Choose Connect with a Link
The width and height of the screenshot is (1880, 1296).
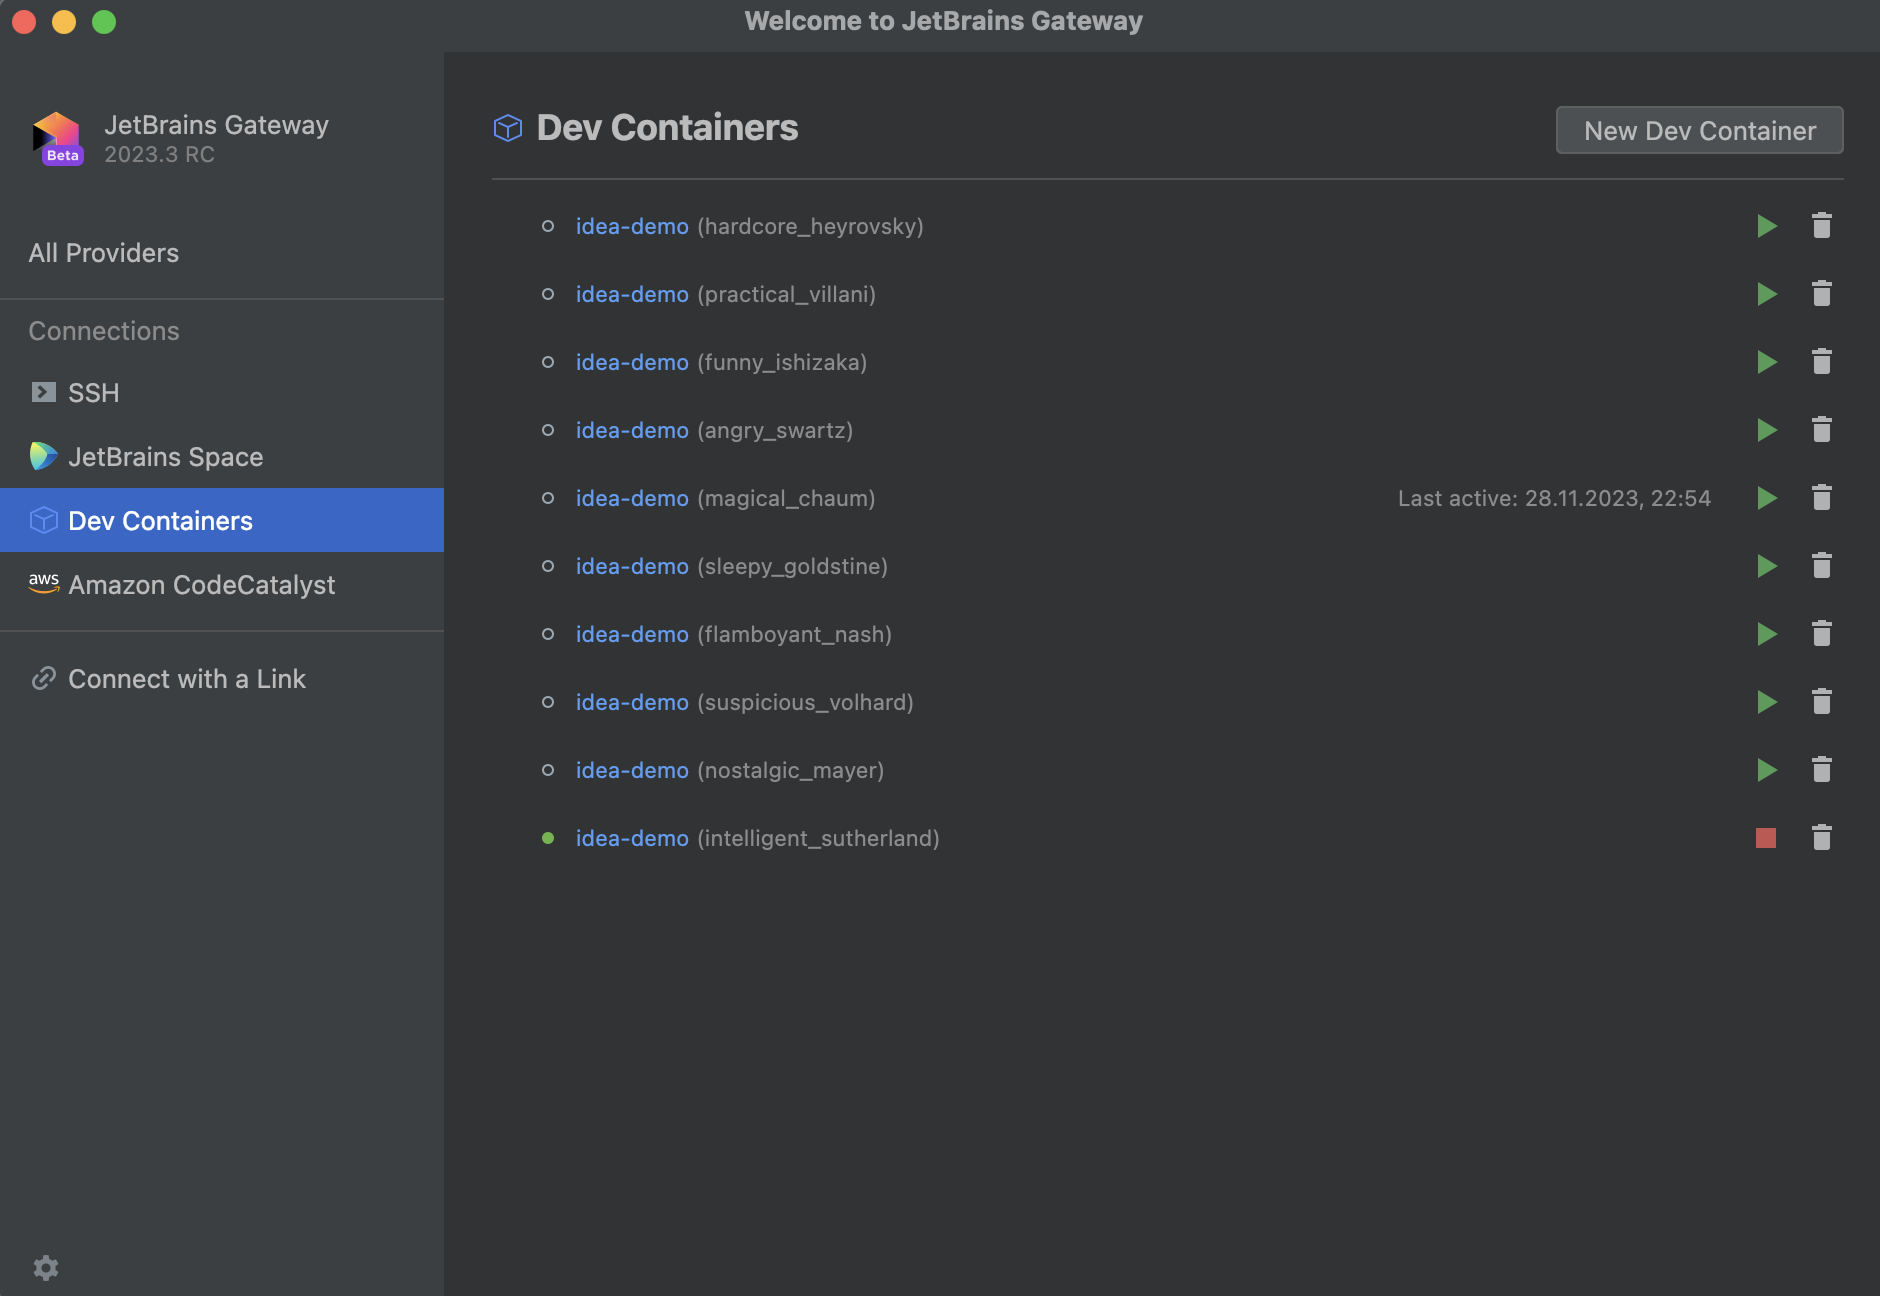[x=222, y=679]
